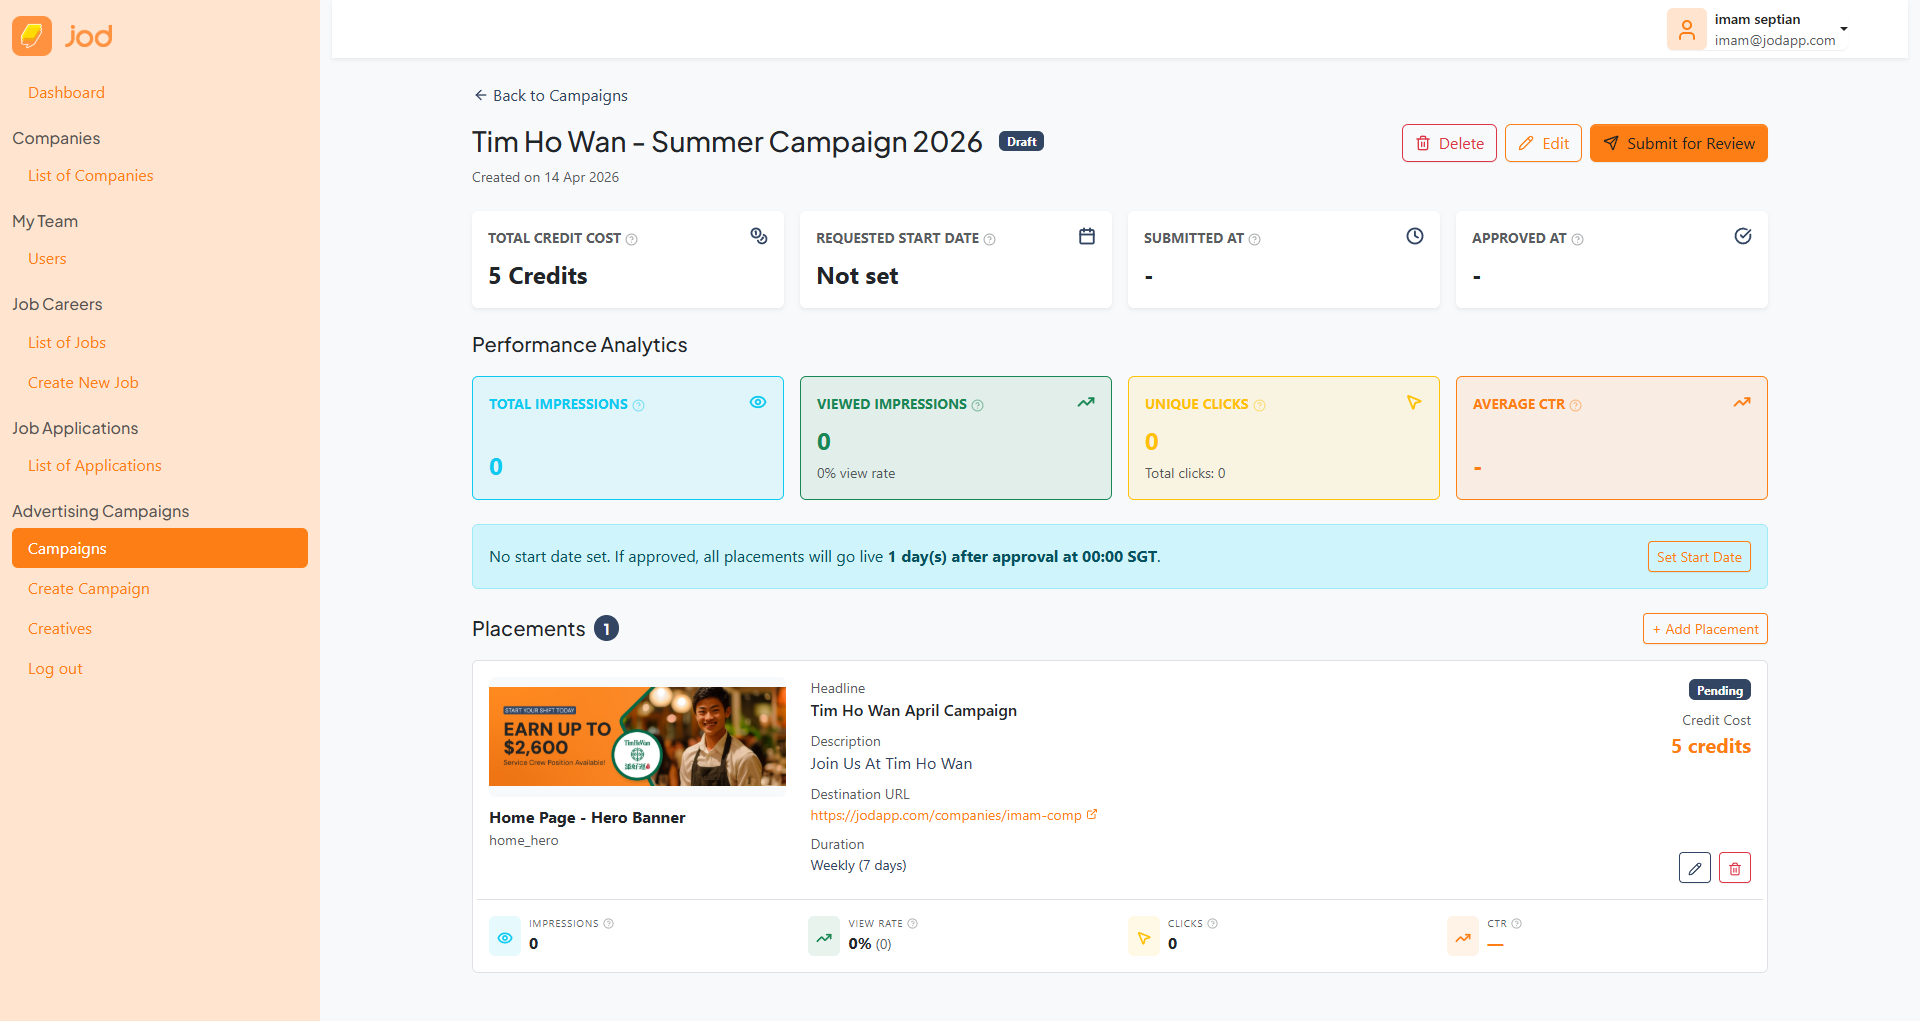Click the placement Clicks info icon
The height and width of the screenshot is (1021, 1920).
(1213, 924)
